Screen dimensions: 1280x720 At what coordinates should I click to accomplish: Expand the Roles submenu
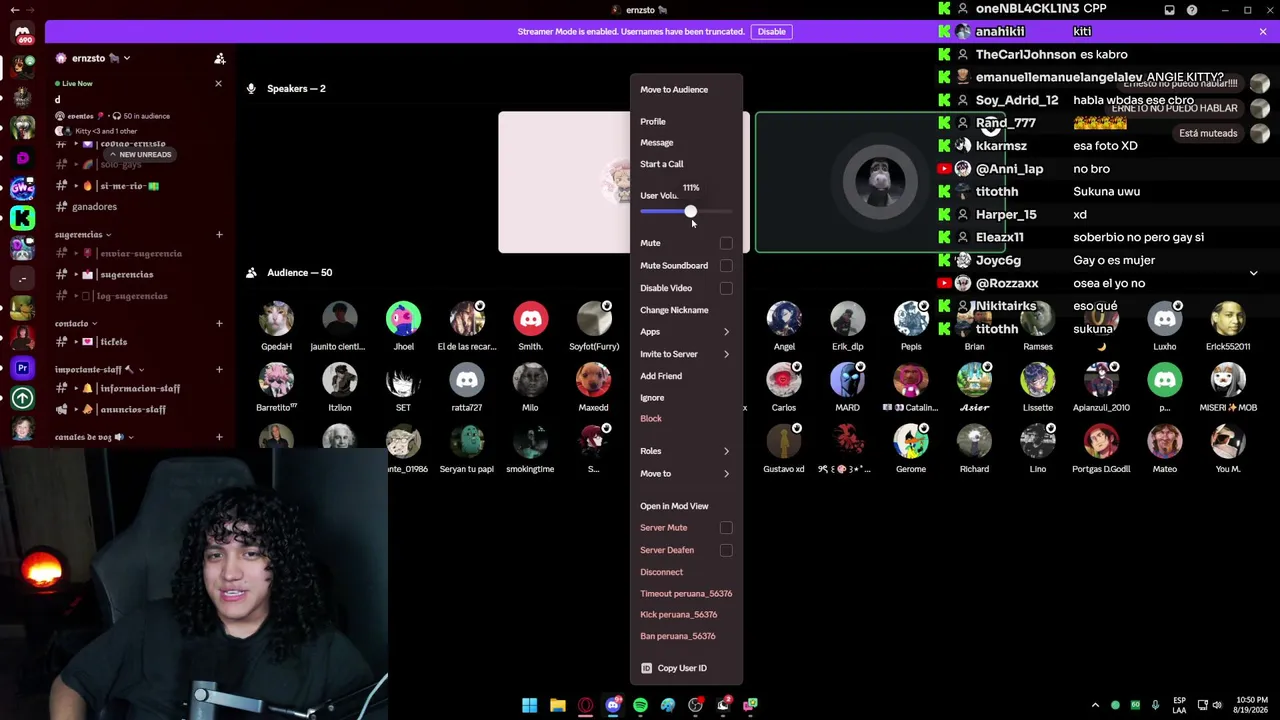(686, 451)
